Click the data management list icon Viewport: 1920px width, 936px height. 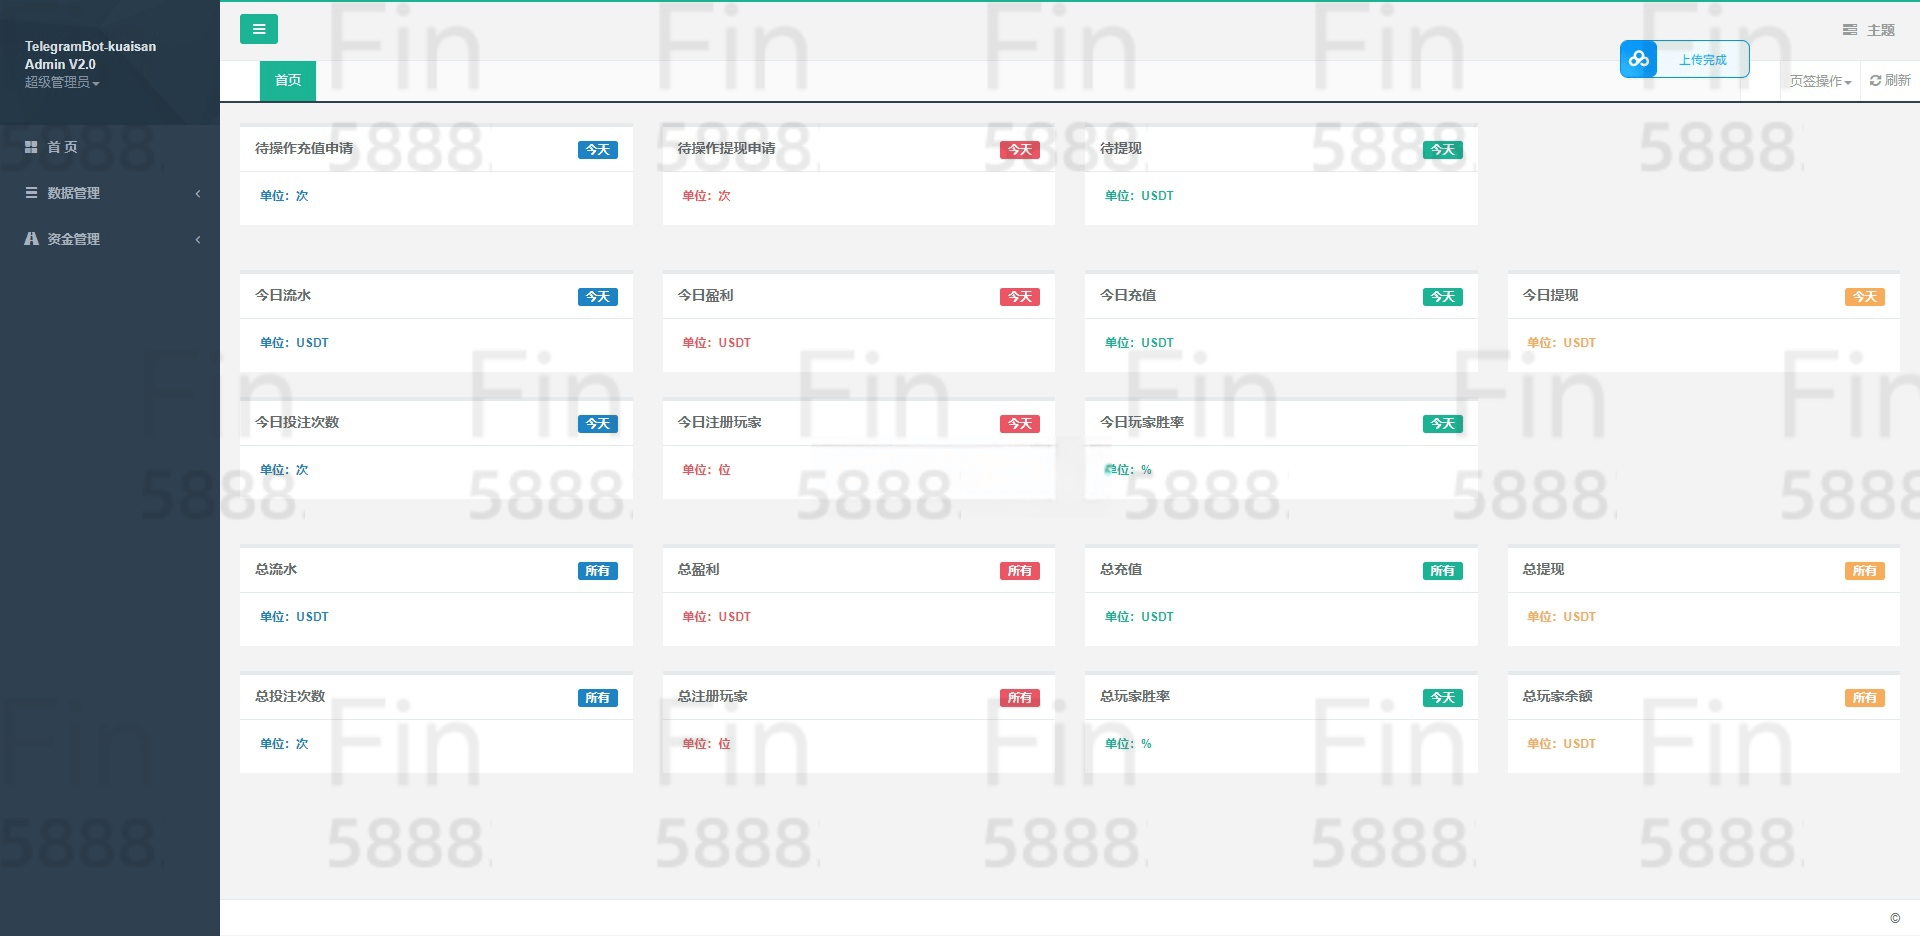31,193
